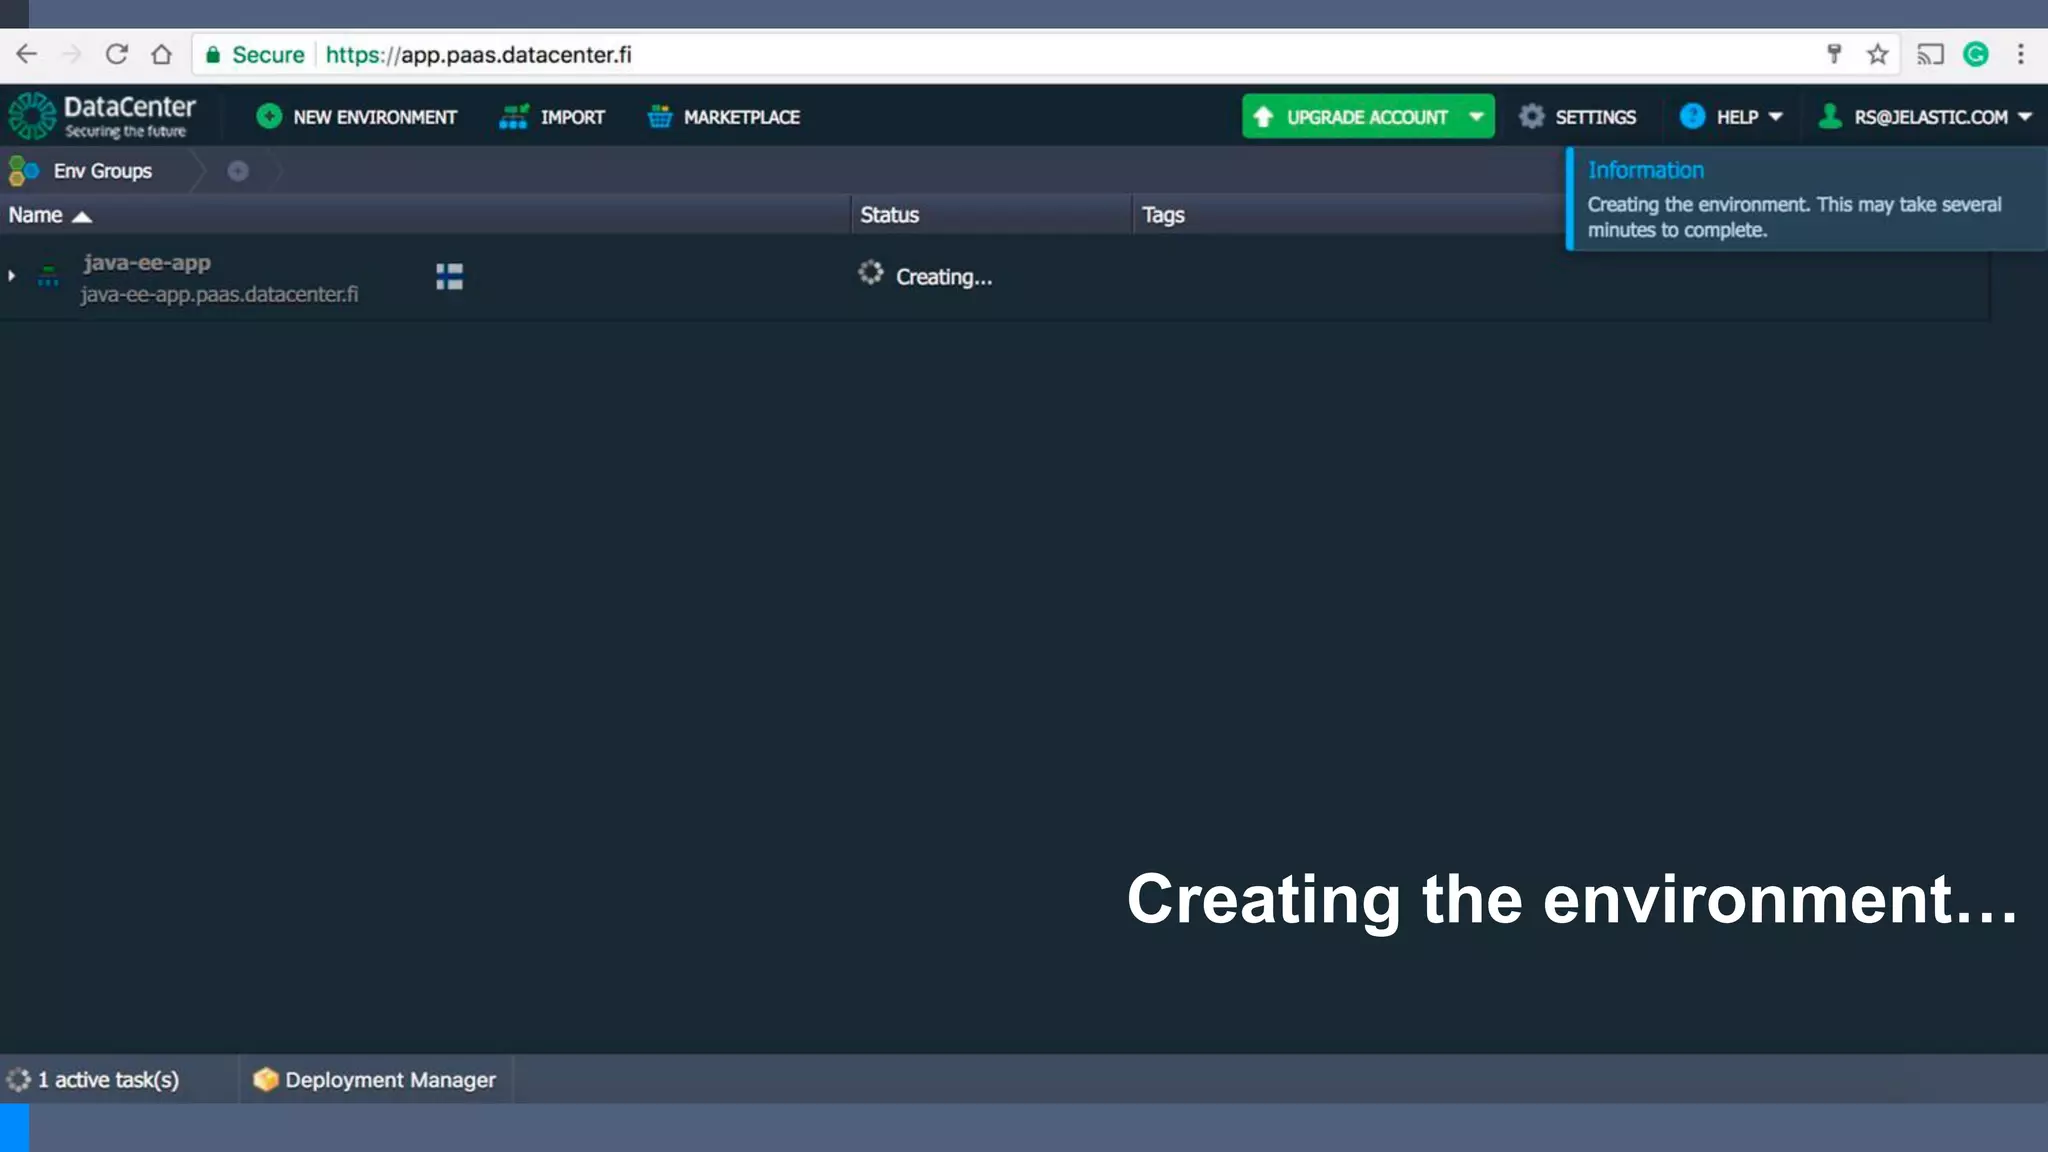Add a new environment group with plus icon
This screenshot has width=2048, height=1152.
pos(237,171)
